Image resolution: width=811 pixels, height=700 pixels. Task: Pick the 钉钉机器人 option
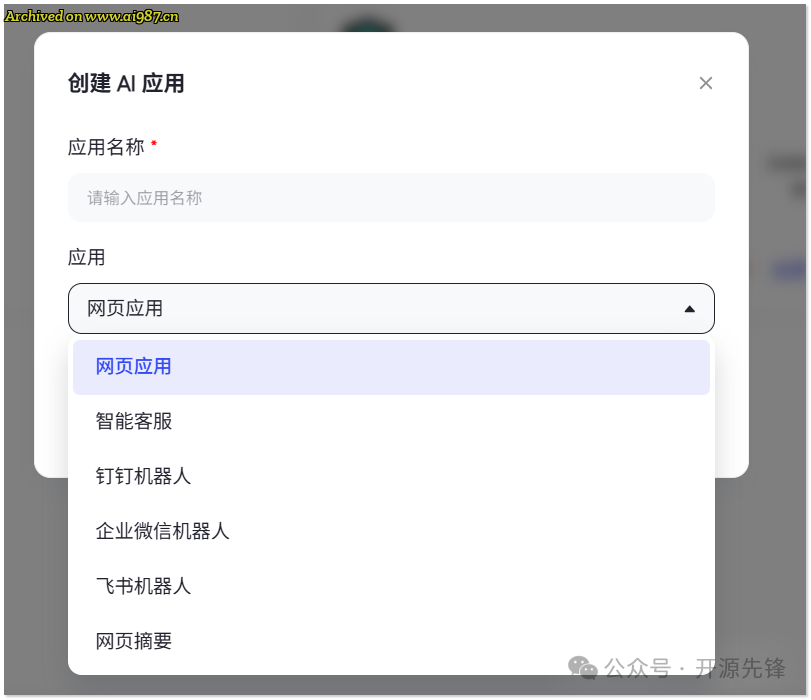click(x=391, y=476)
